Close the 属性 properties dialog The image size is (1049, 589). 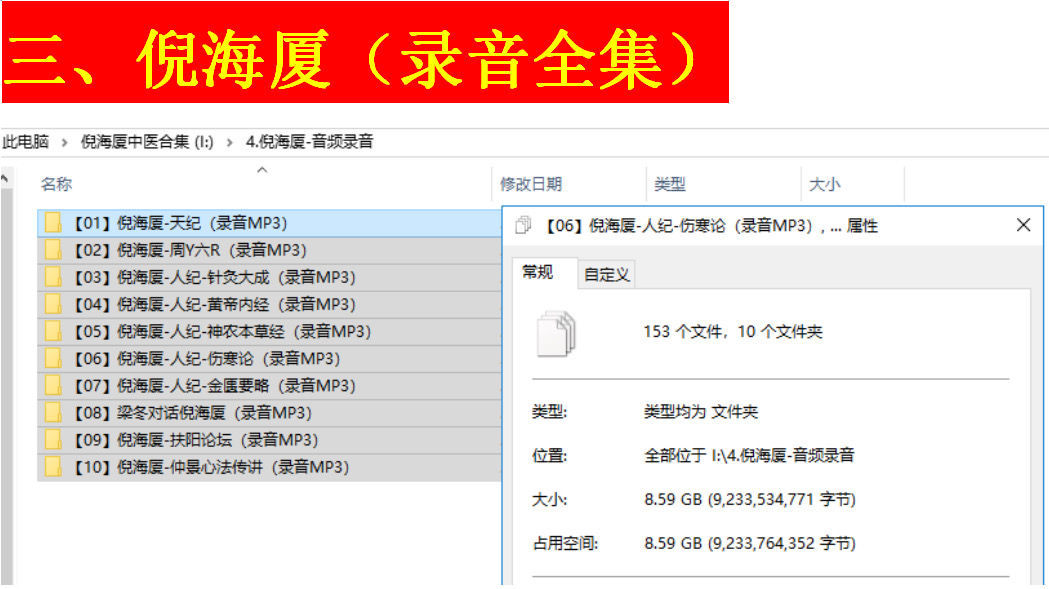1023,225
